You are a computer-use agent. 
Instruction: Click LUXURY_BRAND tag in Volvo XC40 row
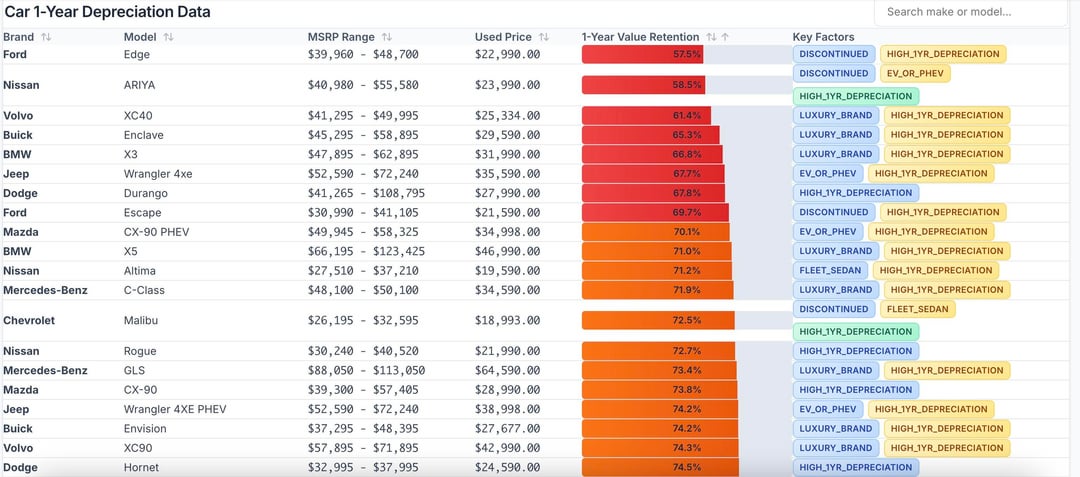coord(836,115)
